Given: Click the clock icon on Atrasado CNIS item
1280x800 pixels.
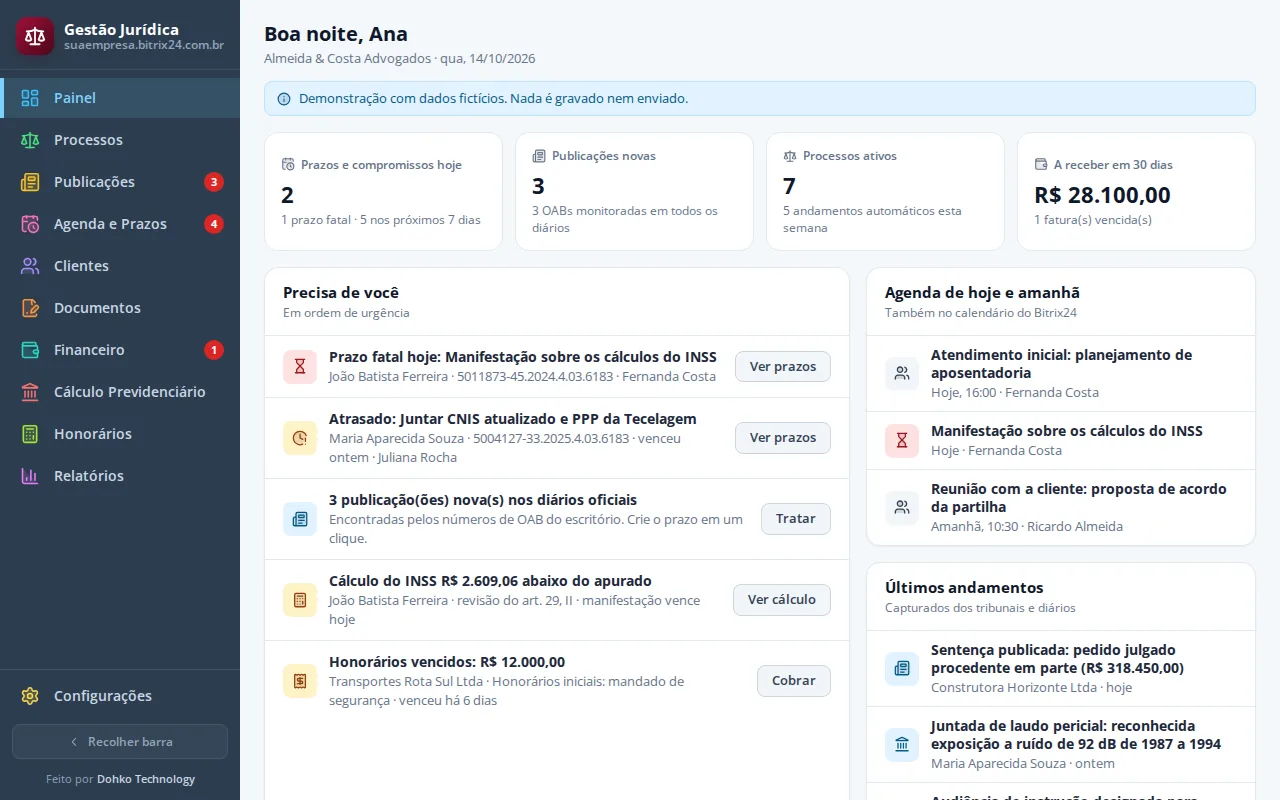Looking at the screenshot, I should (300, 438).
